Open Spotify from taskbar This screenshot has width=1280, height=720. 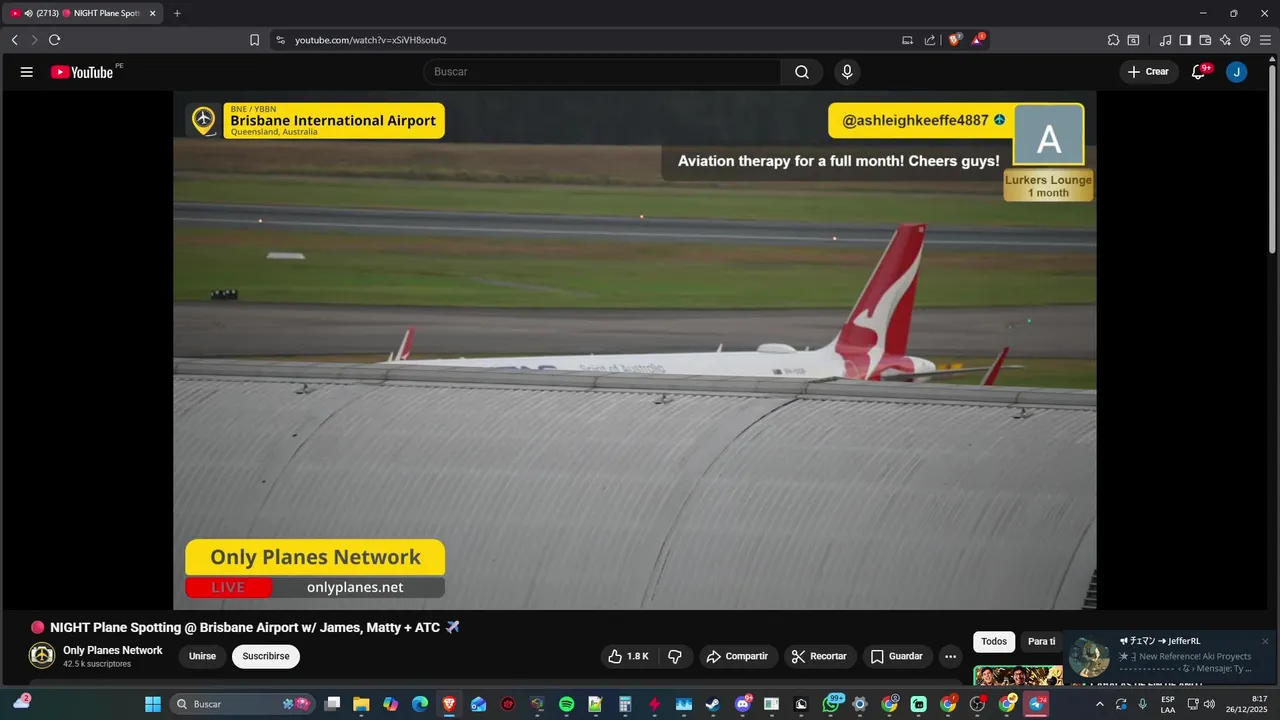566,704
